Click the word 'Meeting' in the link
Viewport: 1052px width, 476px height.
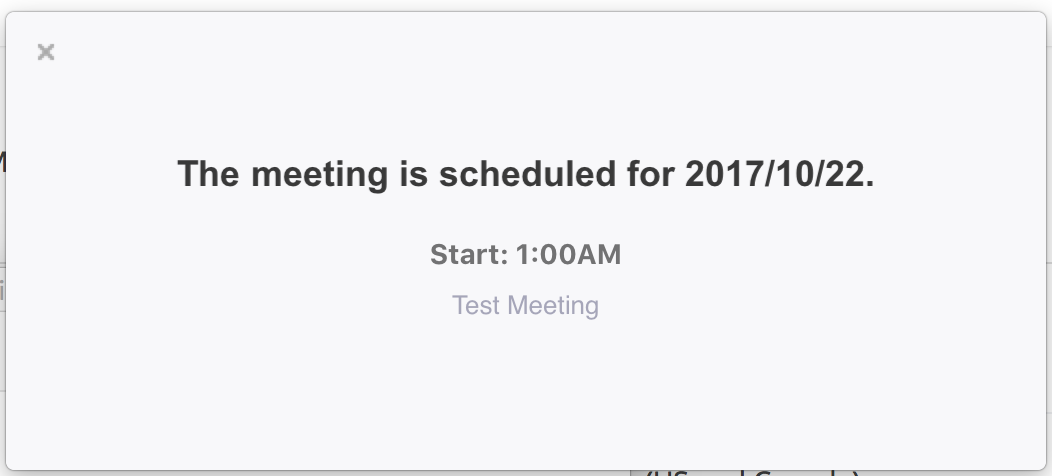(x=553, y=305)
